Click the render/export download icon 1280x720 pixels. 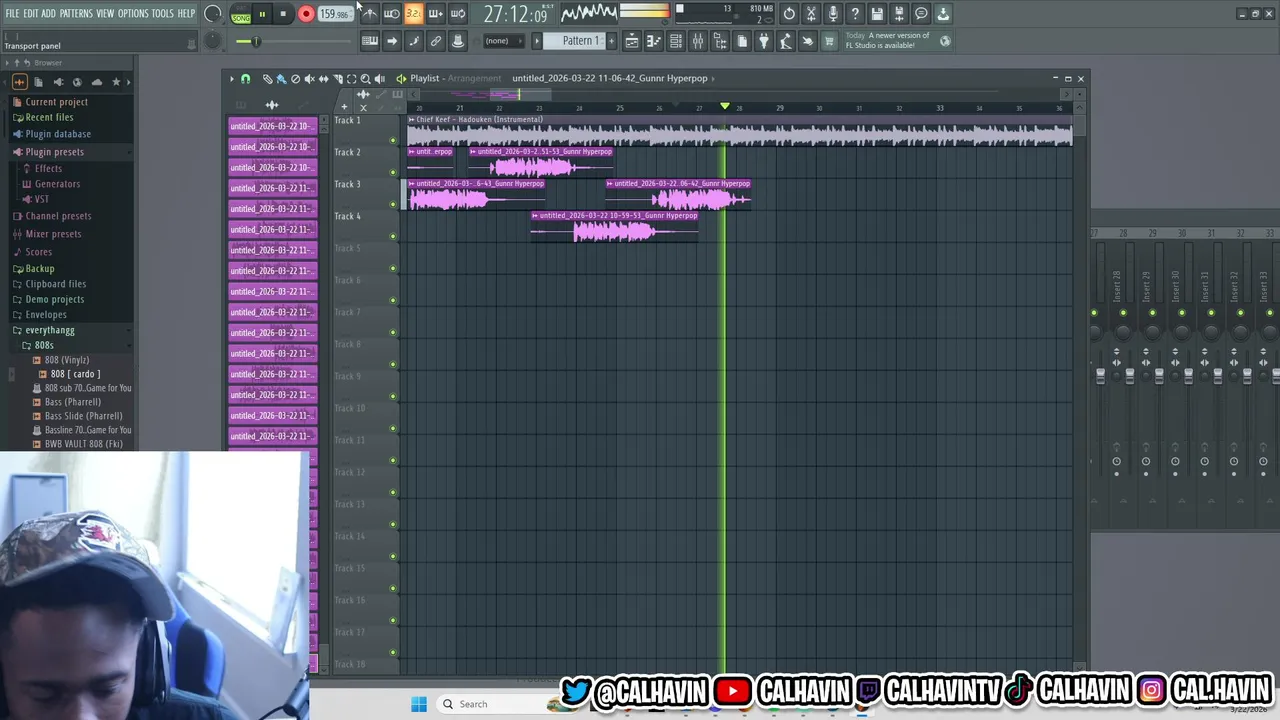coord(942,14)
